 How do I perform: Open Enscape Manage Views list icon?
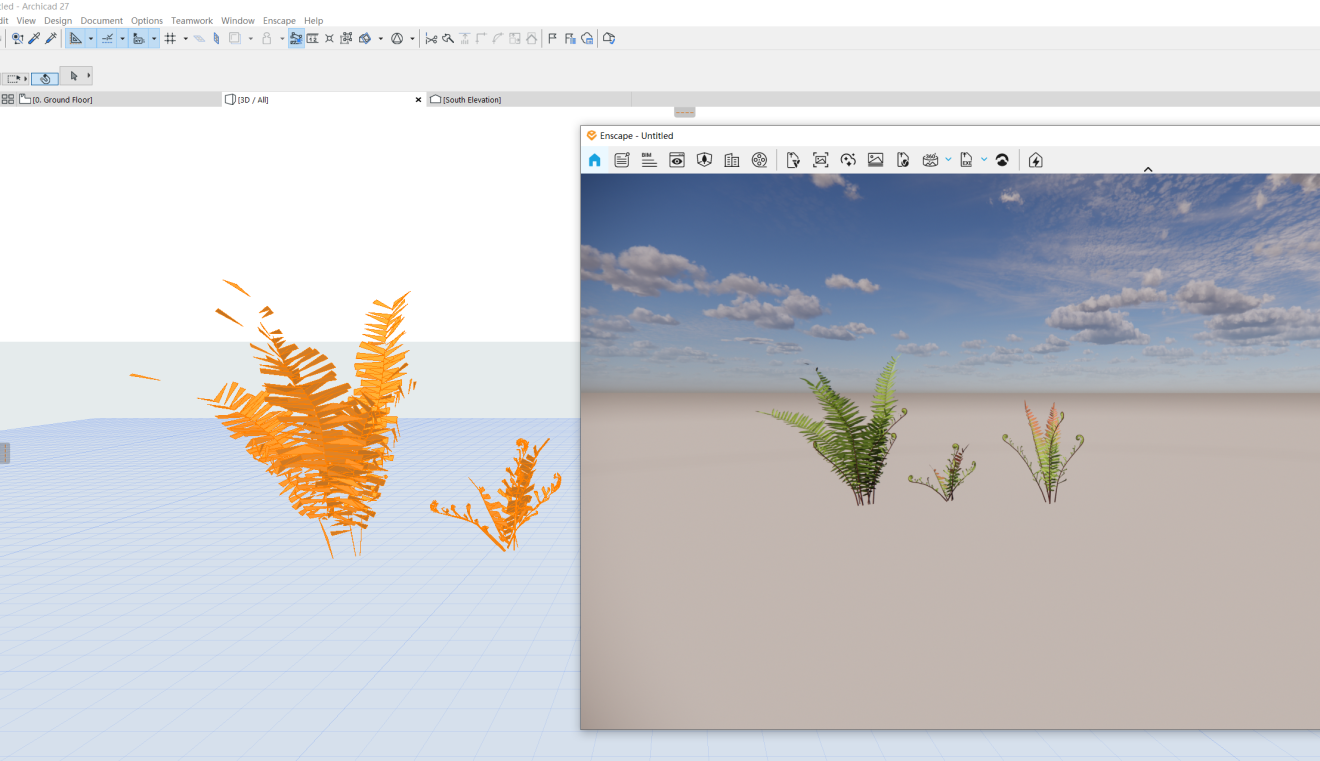click(622, 160)
